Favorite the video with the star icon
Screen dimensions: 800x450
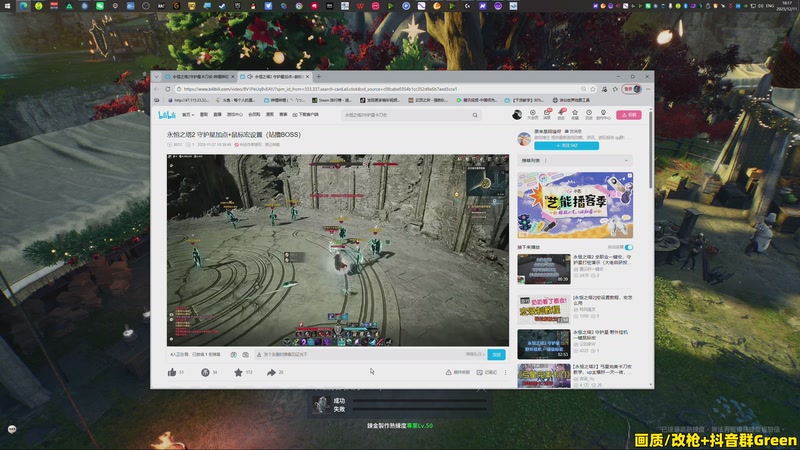click(238, 372)
